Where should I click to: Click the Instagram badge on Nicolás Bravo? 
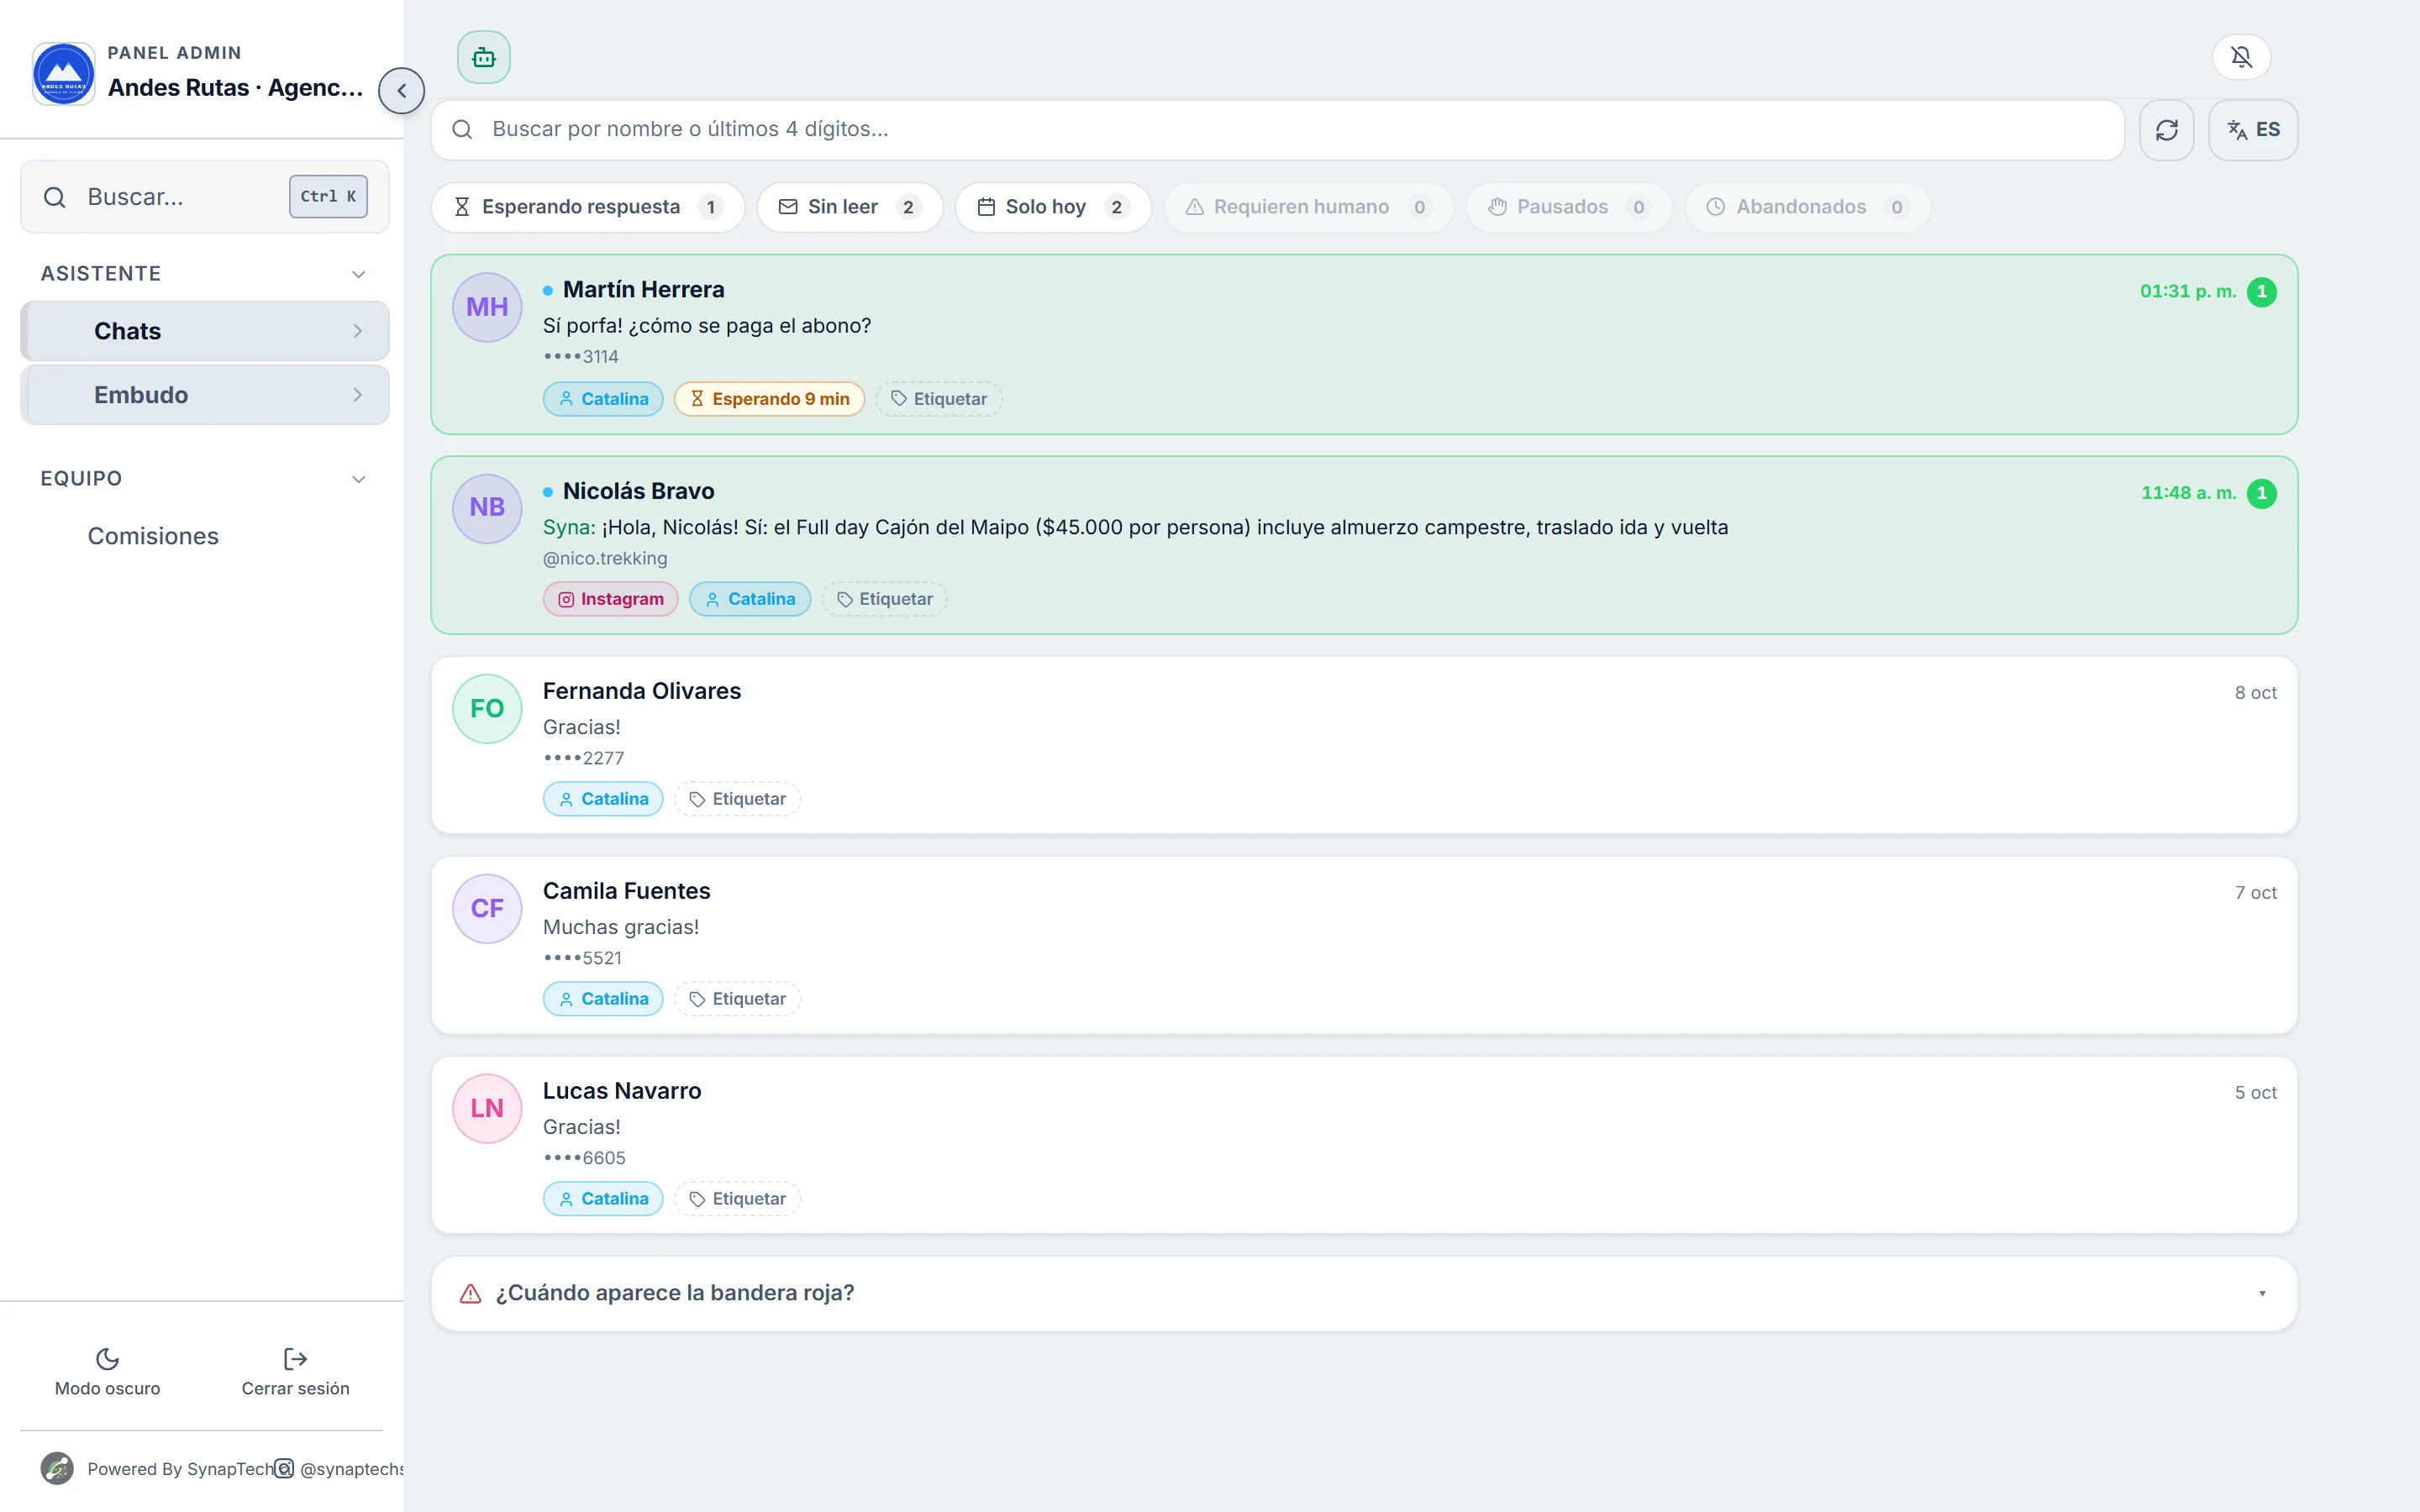click(611, 599)
